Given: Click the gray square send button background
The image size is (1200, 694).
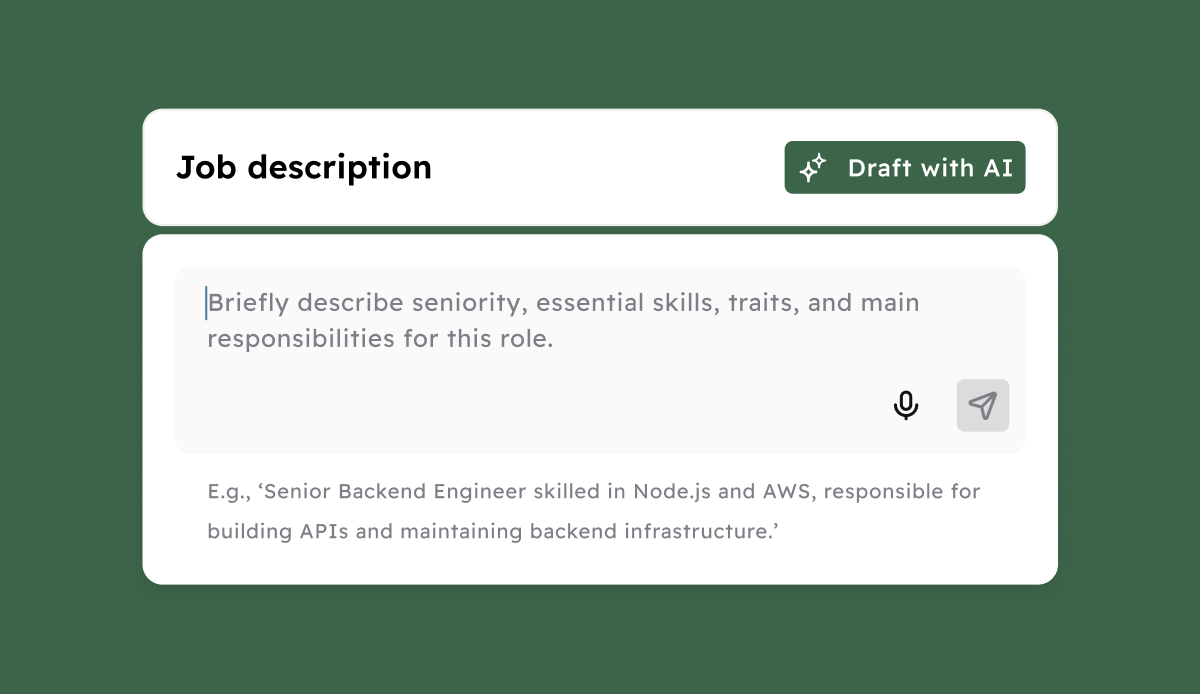Looking at the screenshot, I should click(x=983, y=405).
